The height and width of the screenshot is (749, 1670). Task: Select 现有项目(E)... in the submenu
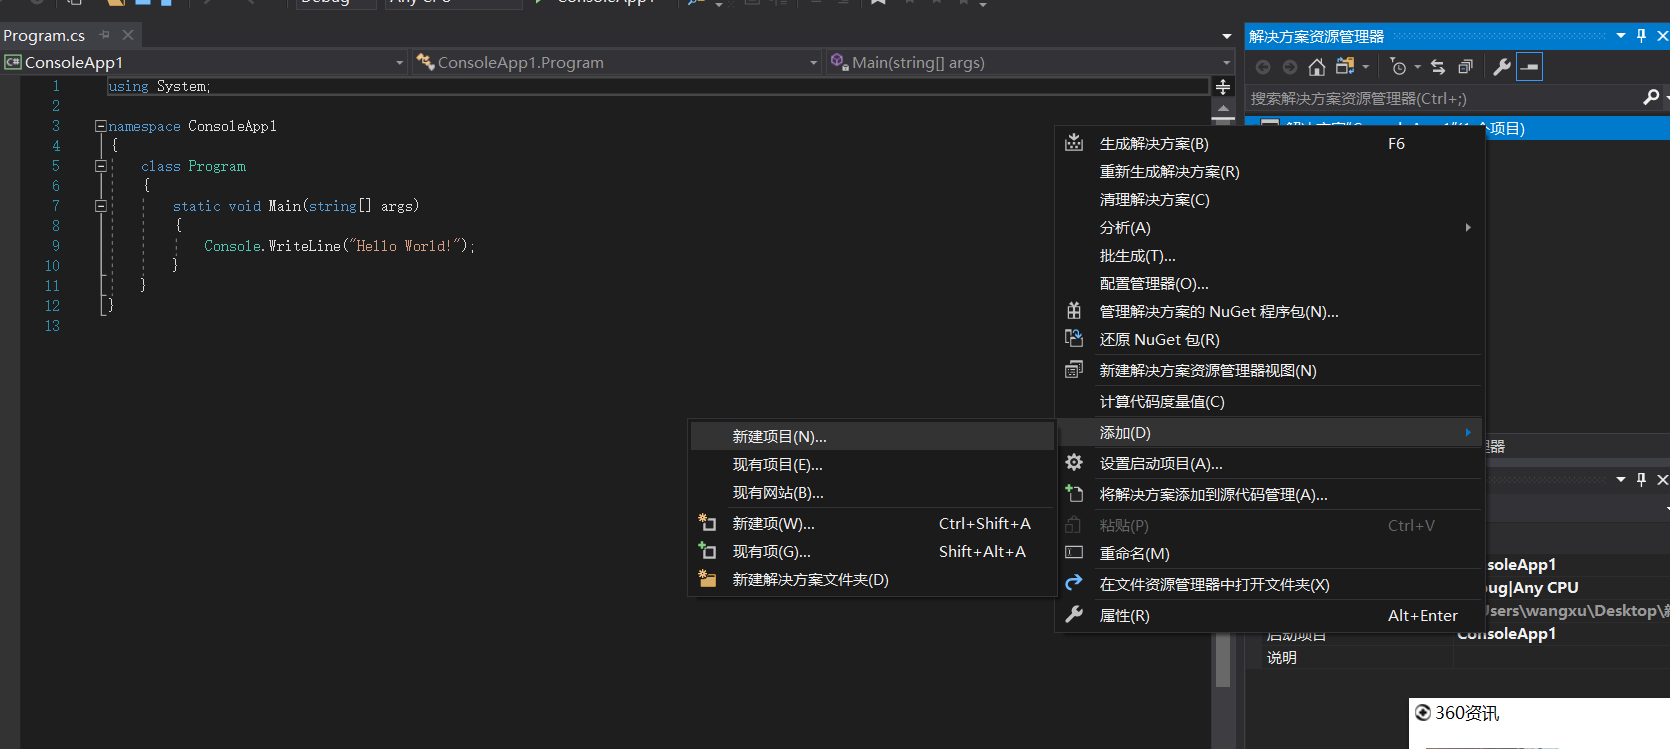pos(872,465)
